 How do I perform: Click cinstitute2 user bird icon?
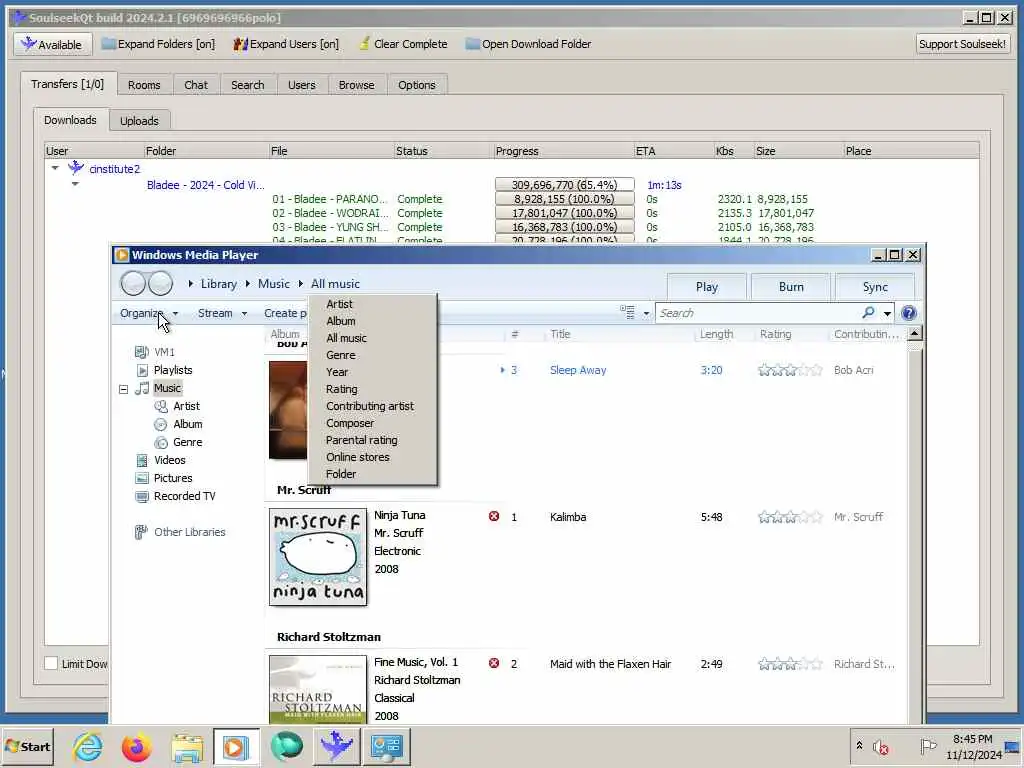(x=76, y=168)
